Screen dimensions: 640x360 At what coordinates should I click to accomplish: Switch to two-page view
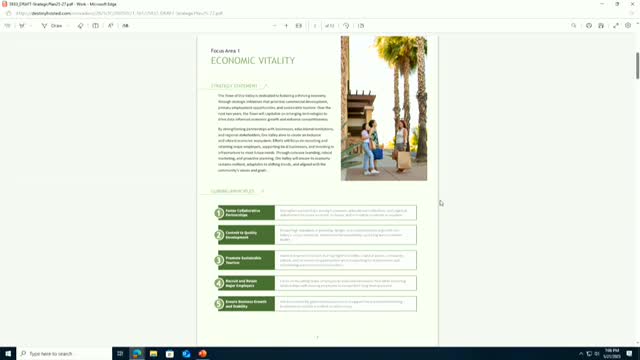[x=361, y=26]
